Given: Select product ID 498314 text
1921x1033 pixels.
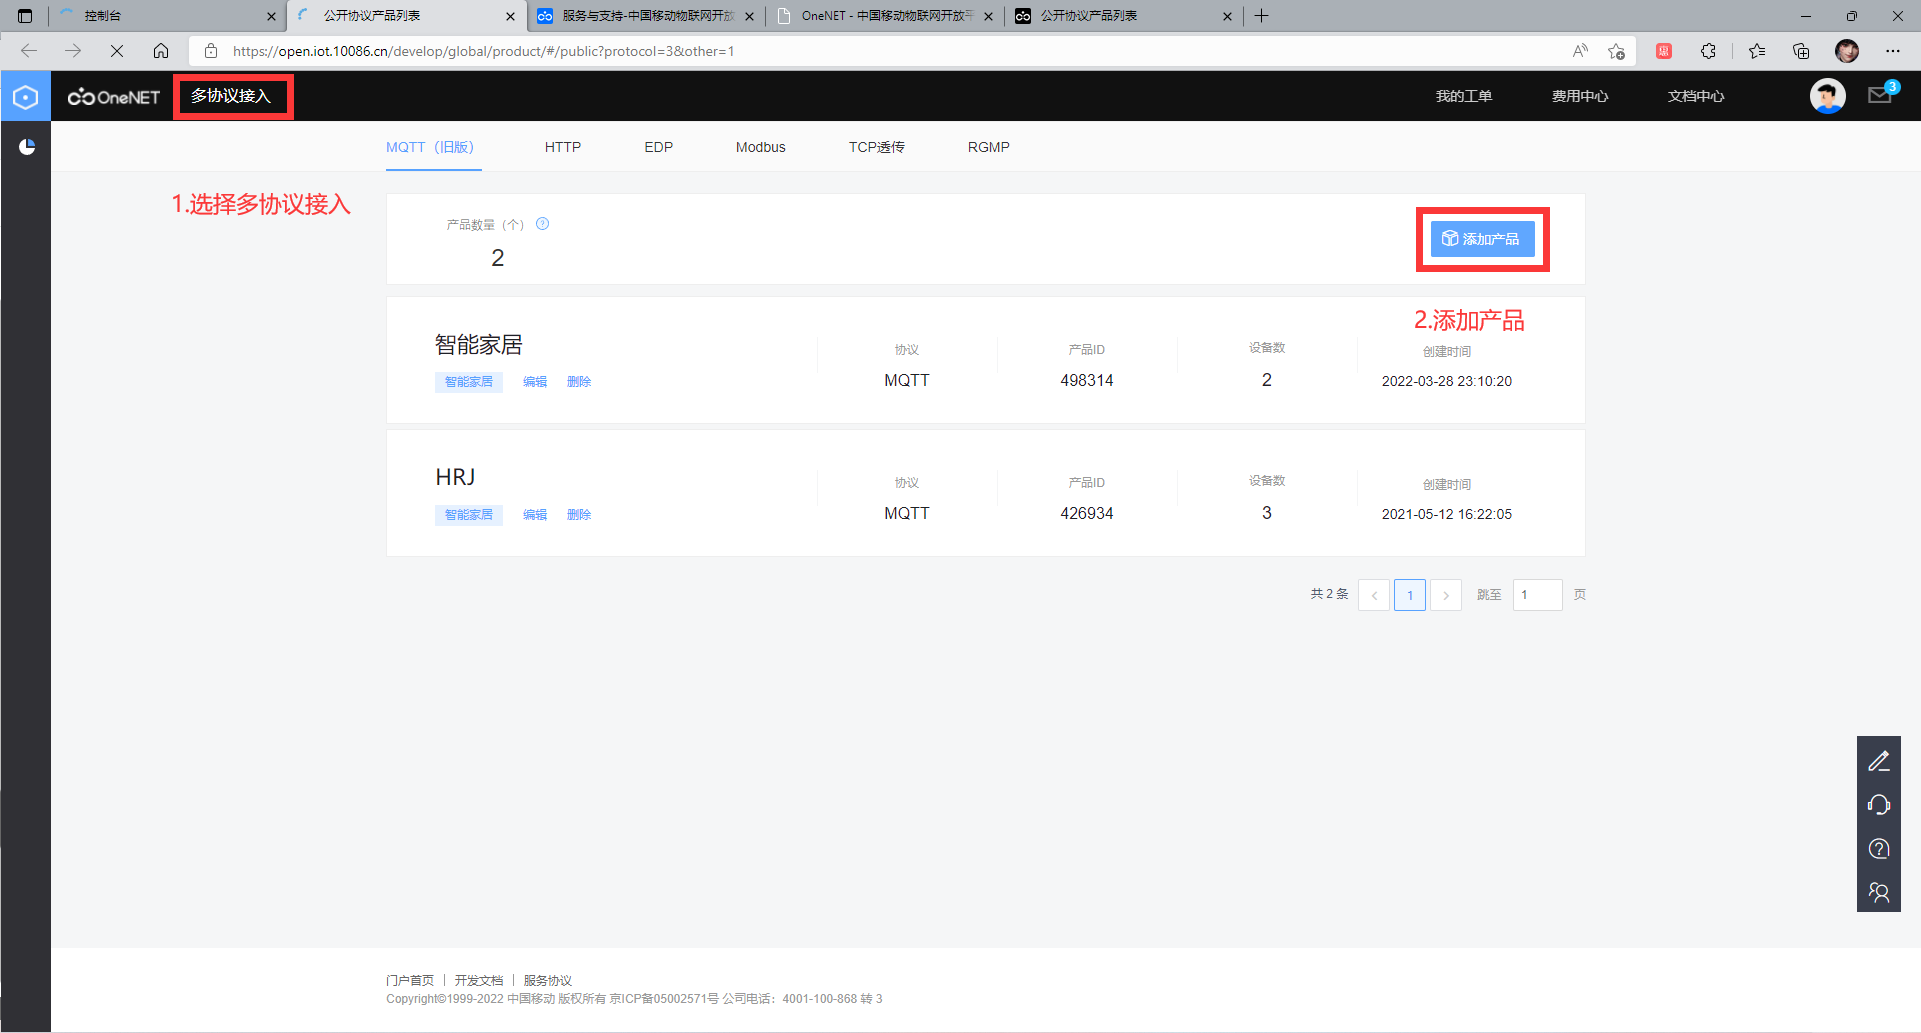Looking at the screenshot, I should (x=1087, y=380).
